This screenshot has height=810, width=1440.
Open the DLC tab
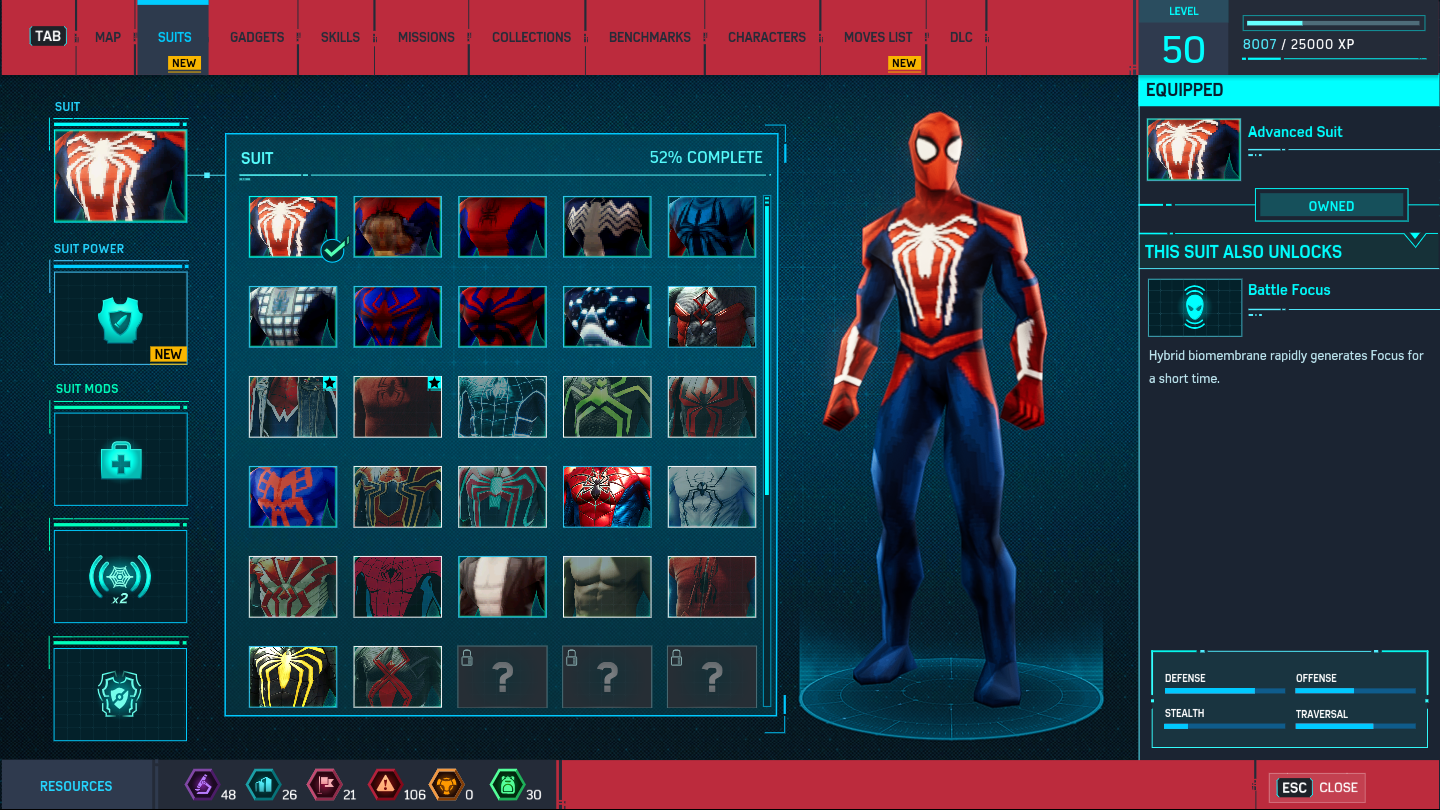click(961, 37)
